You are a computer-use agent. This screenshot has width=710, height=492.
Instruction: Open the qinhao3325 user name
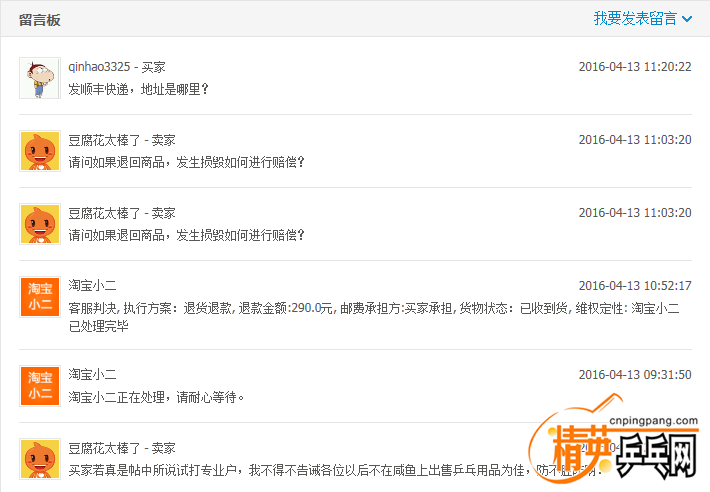tap(99, 67)
